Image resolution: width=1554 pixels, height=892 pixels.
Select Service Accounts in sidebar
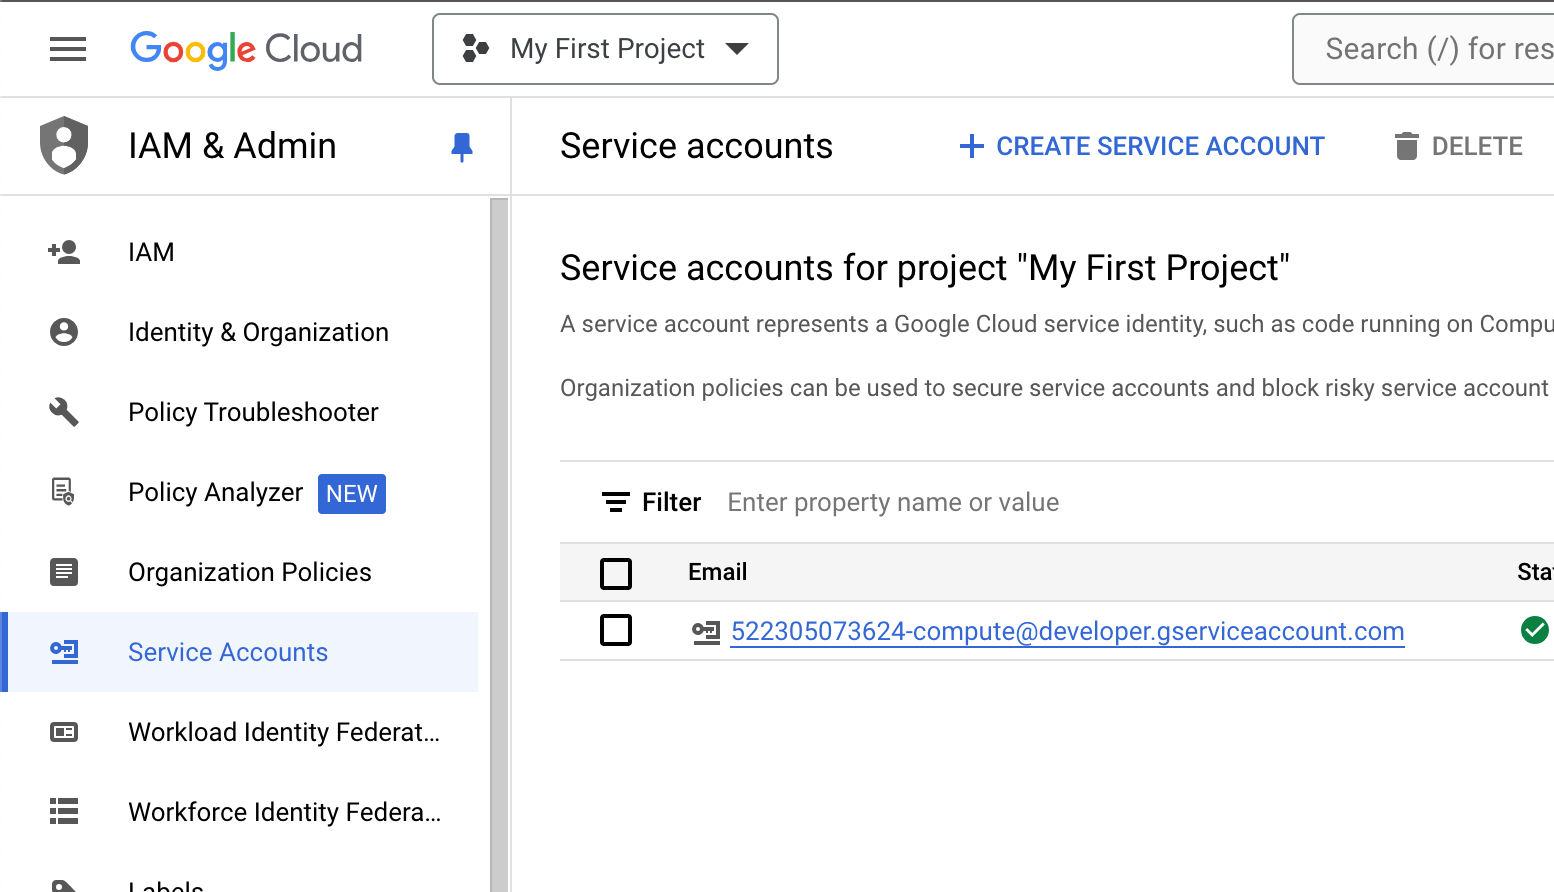[x=240, y=652]
